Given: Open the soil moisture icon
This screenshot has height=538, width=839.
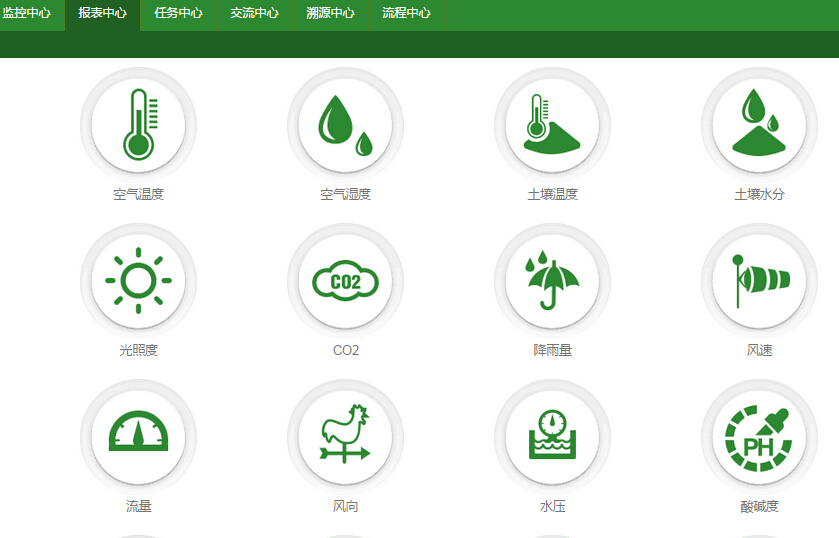Looking at the screenshot, I should pyautogui.click(x=759, y=125).
